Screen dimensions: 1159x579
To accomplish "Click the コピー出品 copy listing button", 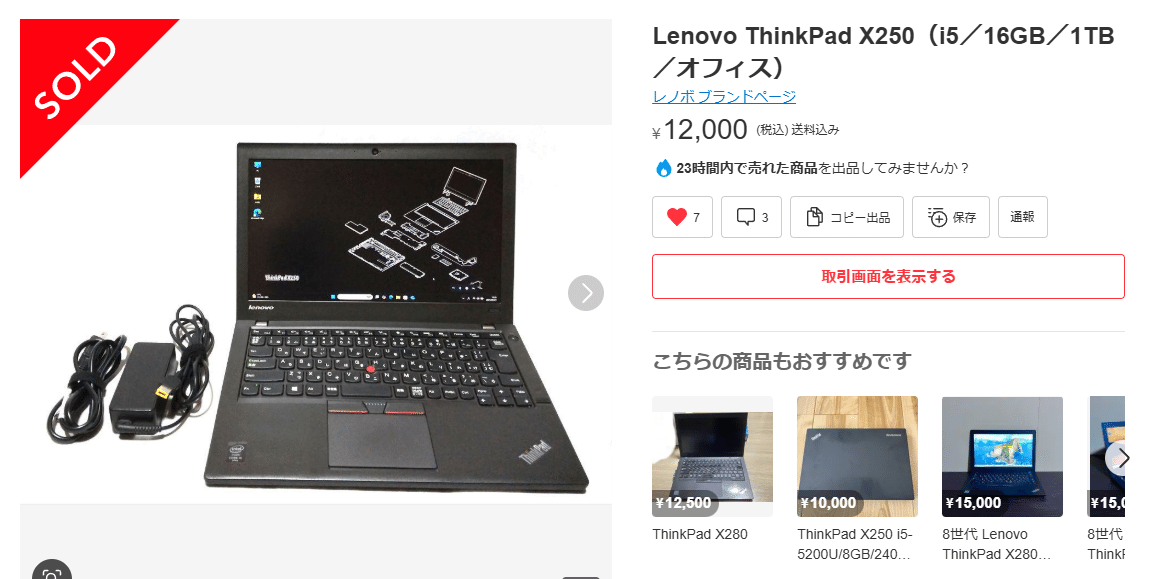I will [846, 217].
